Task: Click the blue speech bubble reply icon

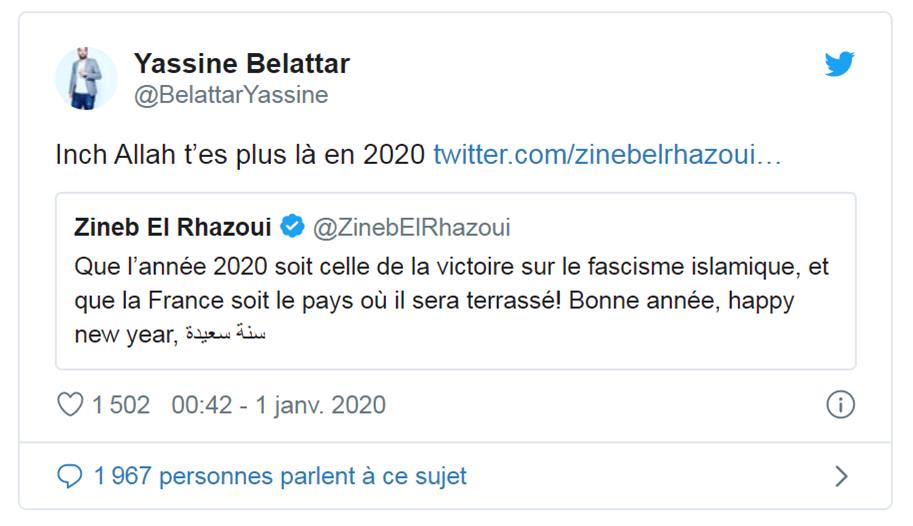Action: click(69, 476)
